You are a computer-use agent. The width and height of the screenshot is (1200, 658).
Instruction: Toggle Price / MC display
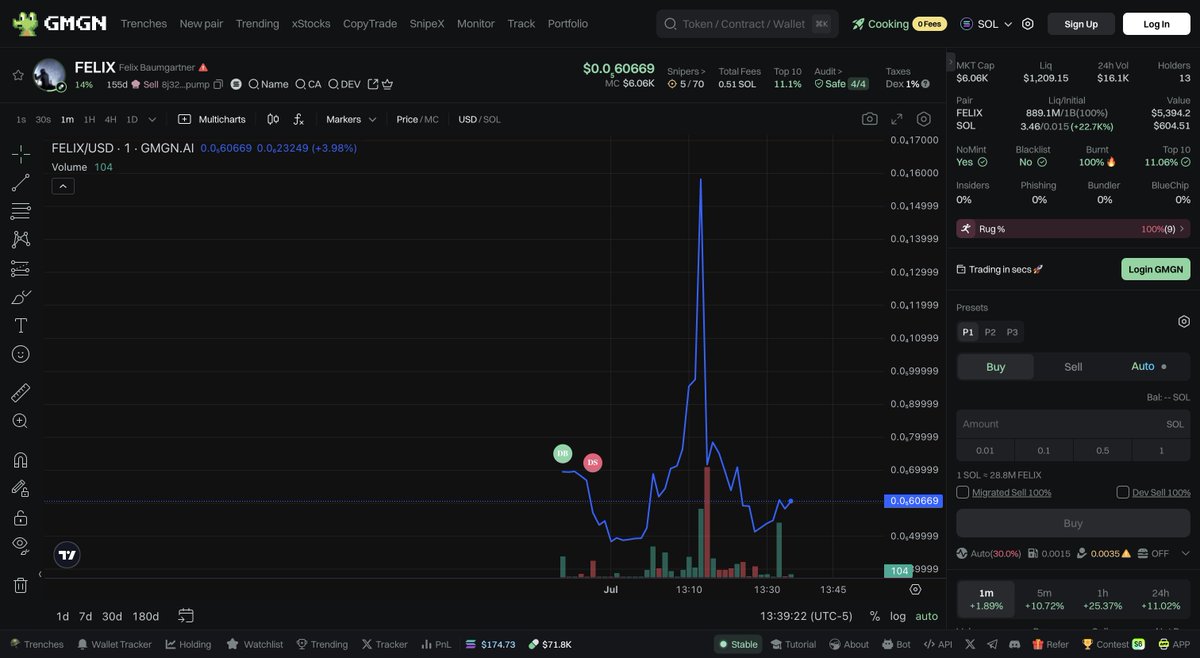417,119
